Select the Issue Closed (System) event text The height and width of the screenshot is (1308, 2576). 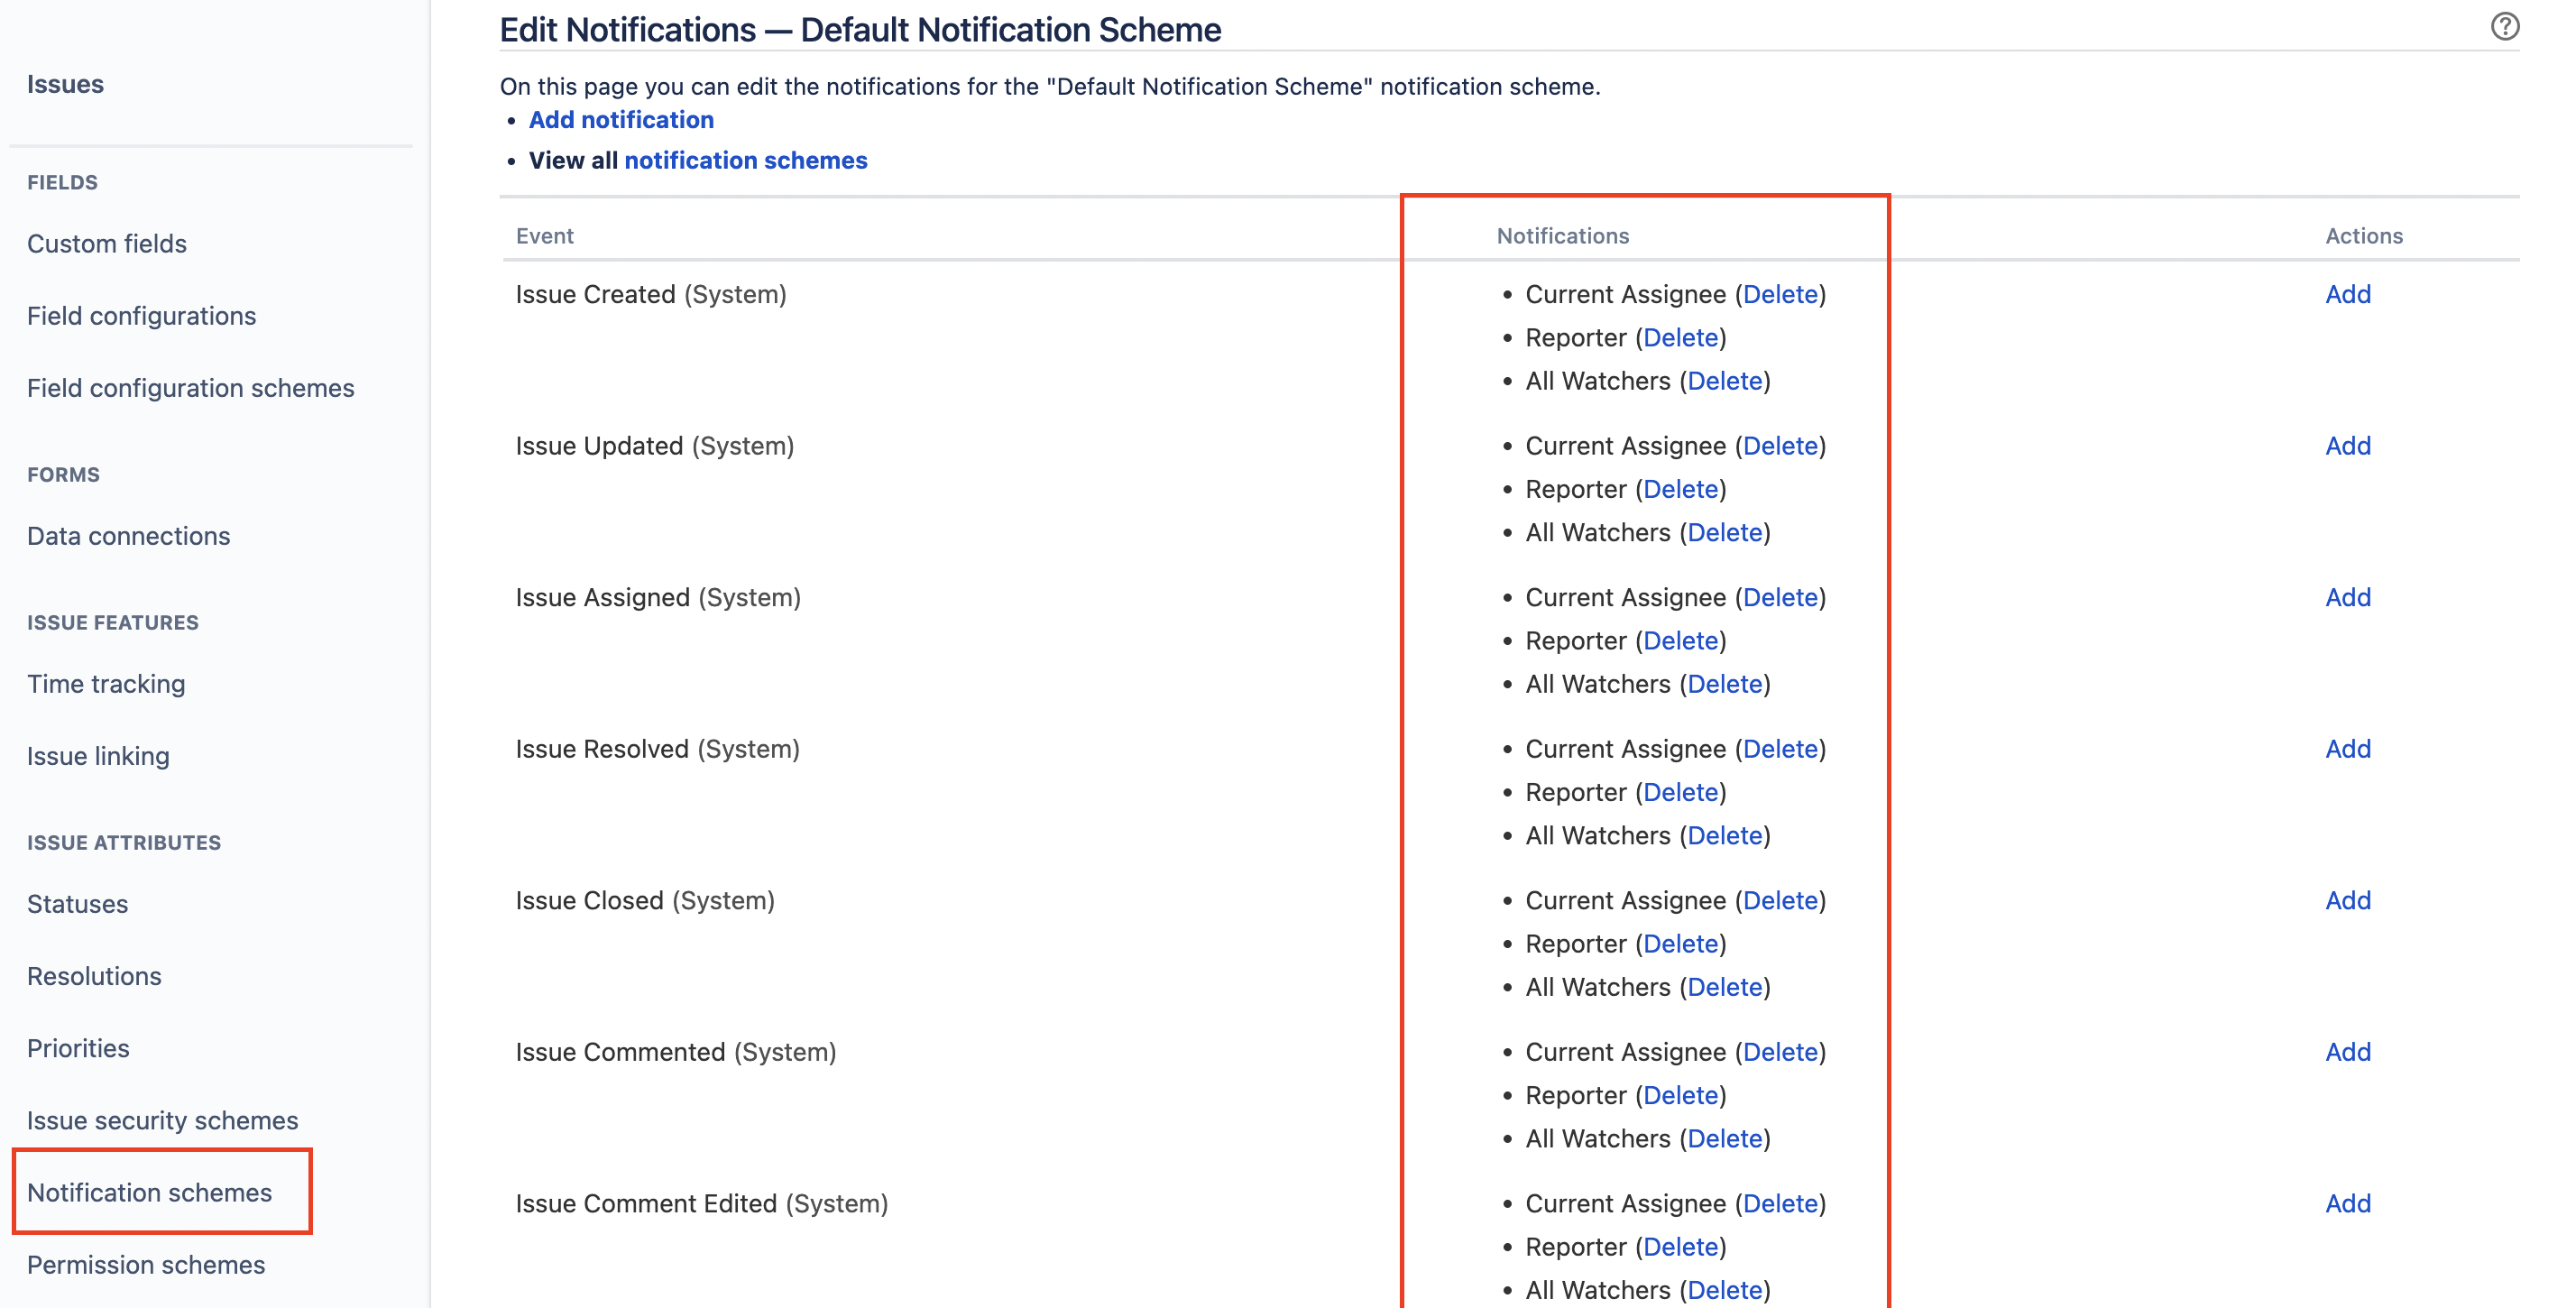click(645, 901)
